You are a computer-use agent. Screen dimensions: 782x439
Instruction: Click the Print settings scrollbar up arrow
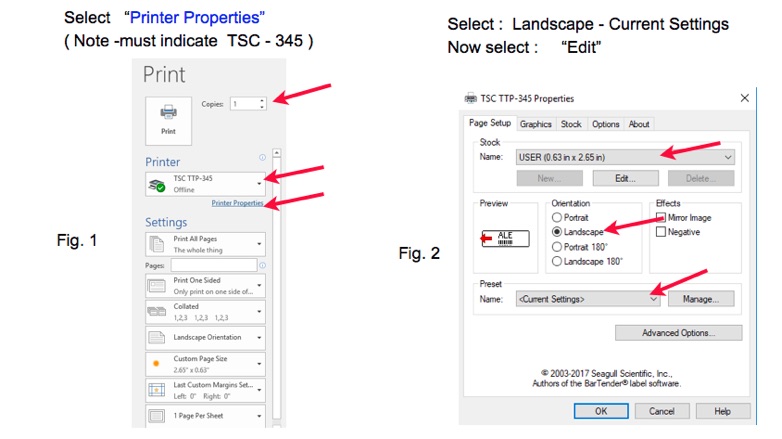277,153
